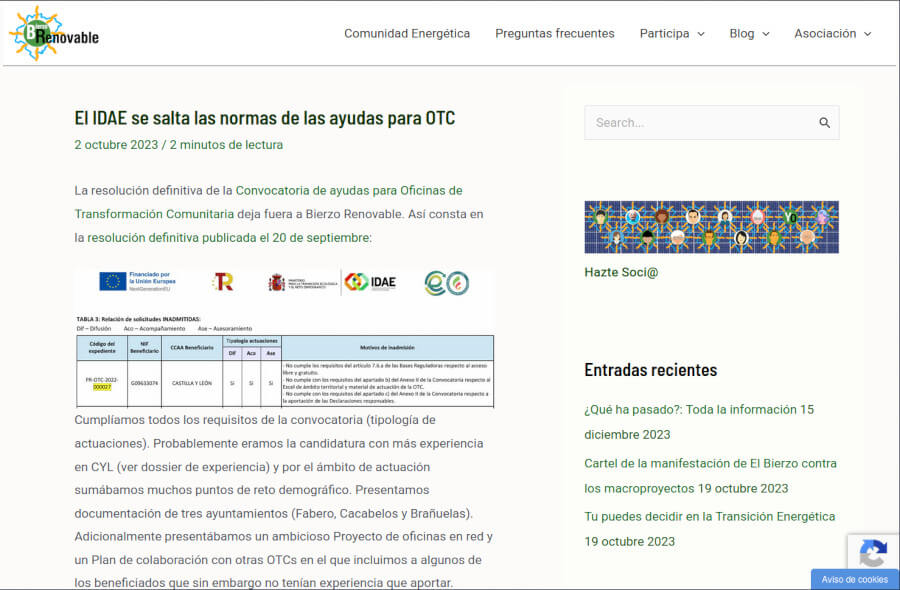This screenshot has width=900, height=590.
Task: Open Cartel de la manifestación post
Action: click(710, 464)
